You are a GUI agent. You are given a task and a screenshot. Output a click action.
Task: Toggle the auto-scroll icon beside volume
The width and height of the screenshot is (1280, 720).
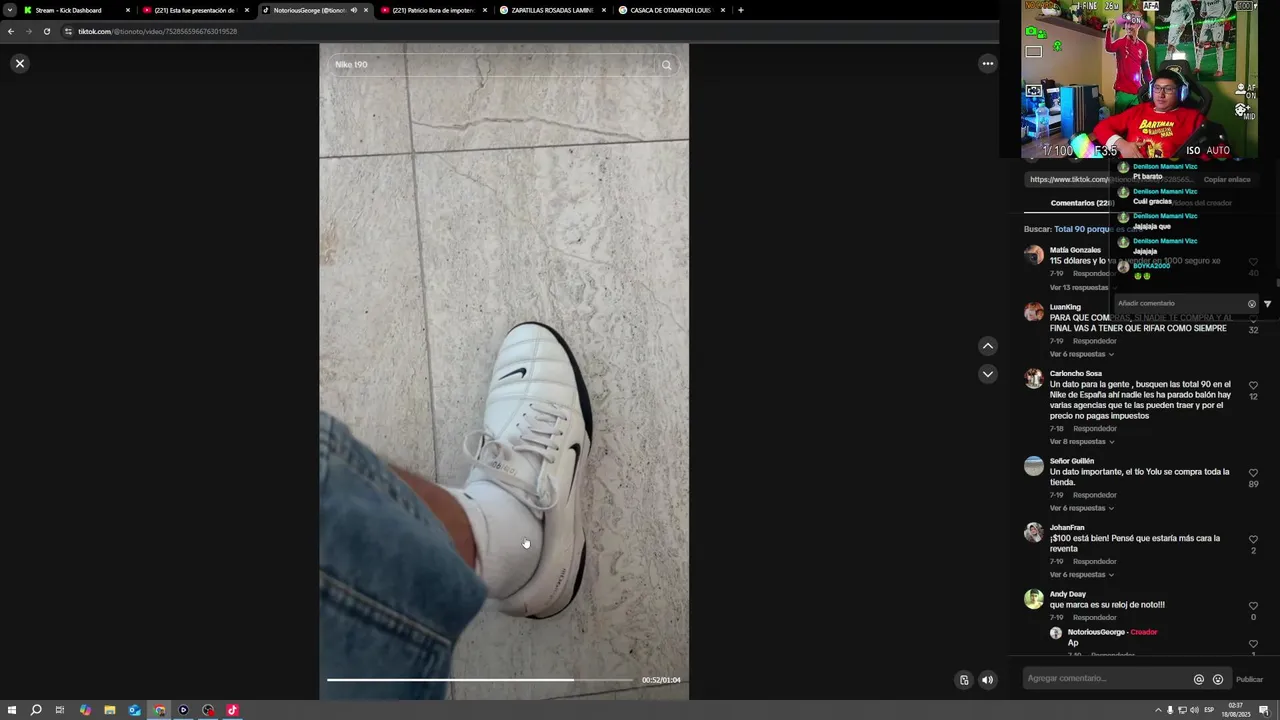[964, 680]
